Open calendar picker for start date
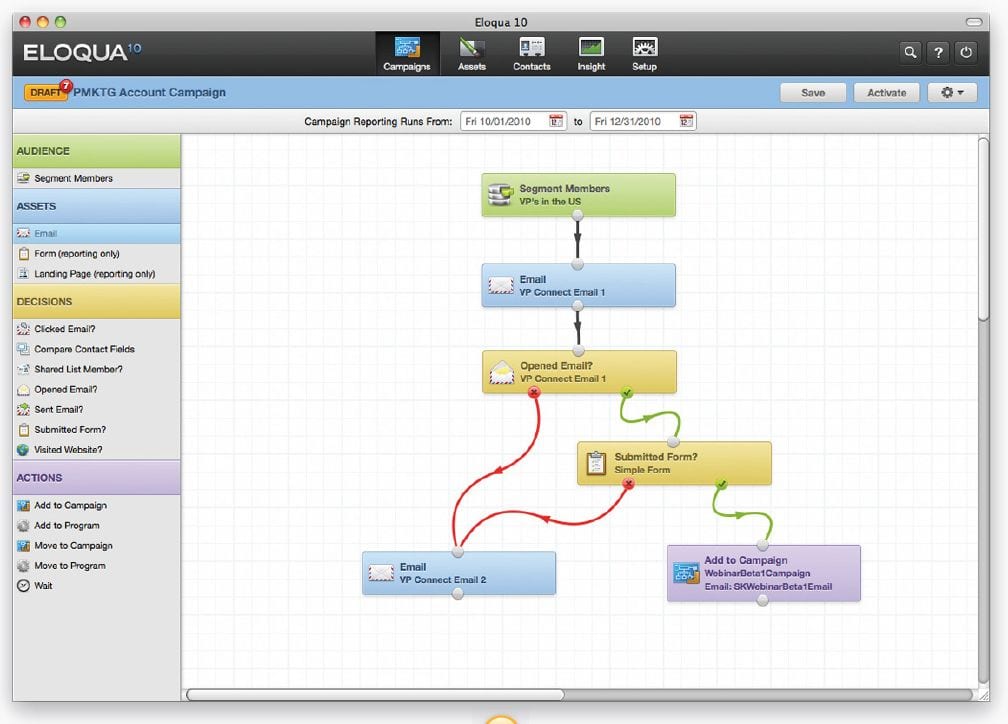This screenshot has height=724, width=1008. [556, 121]
